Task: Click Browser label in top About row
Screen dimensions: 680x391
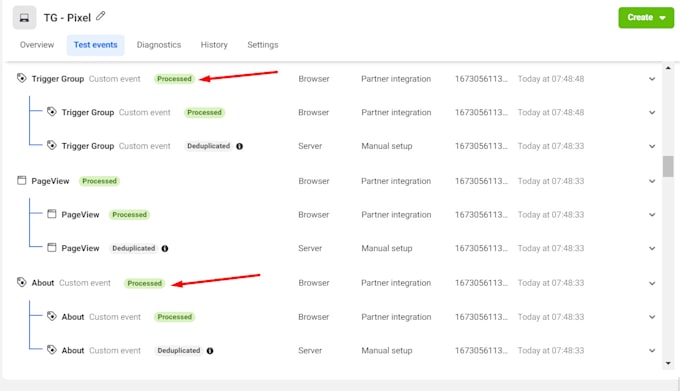Action: [x=314, y=283]
